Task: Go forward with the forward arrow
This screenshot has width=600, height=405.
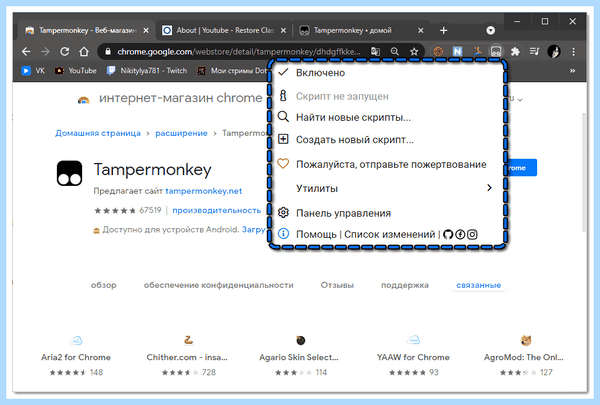Action: pyautogui.click(x=45, y=51)
